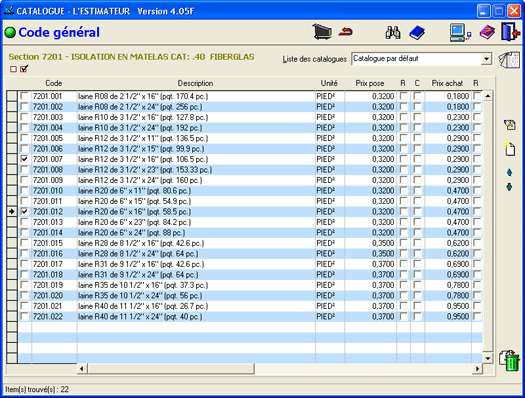This screenshot has height=398, width=525.
Task: Click the green status circle near Code général
Action: (x=10, y=32)
